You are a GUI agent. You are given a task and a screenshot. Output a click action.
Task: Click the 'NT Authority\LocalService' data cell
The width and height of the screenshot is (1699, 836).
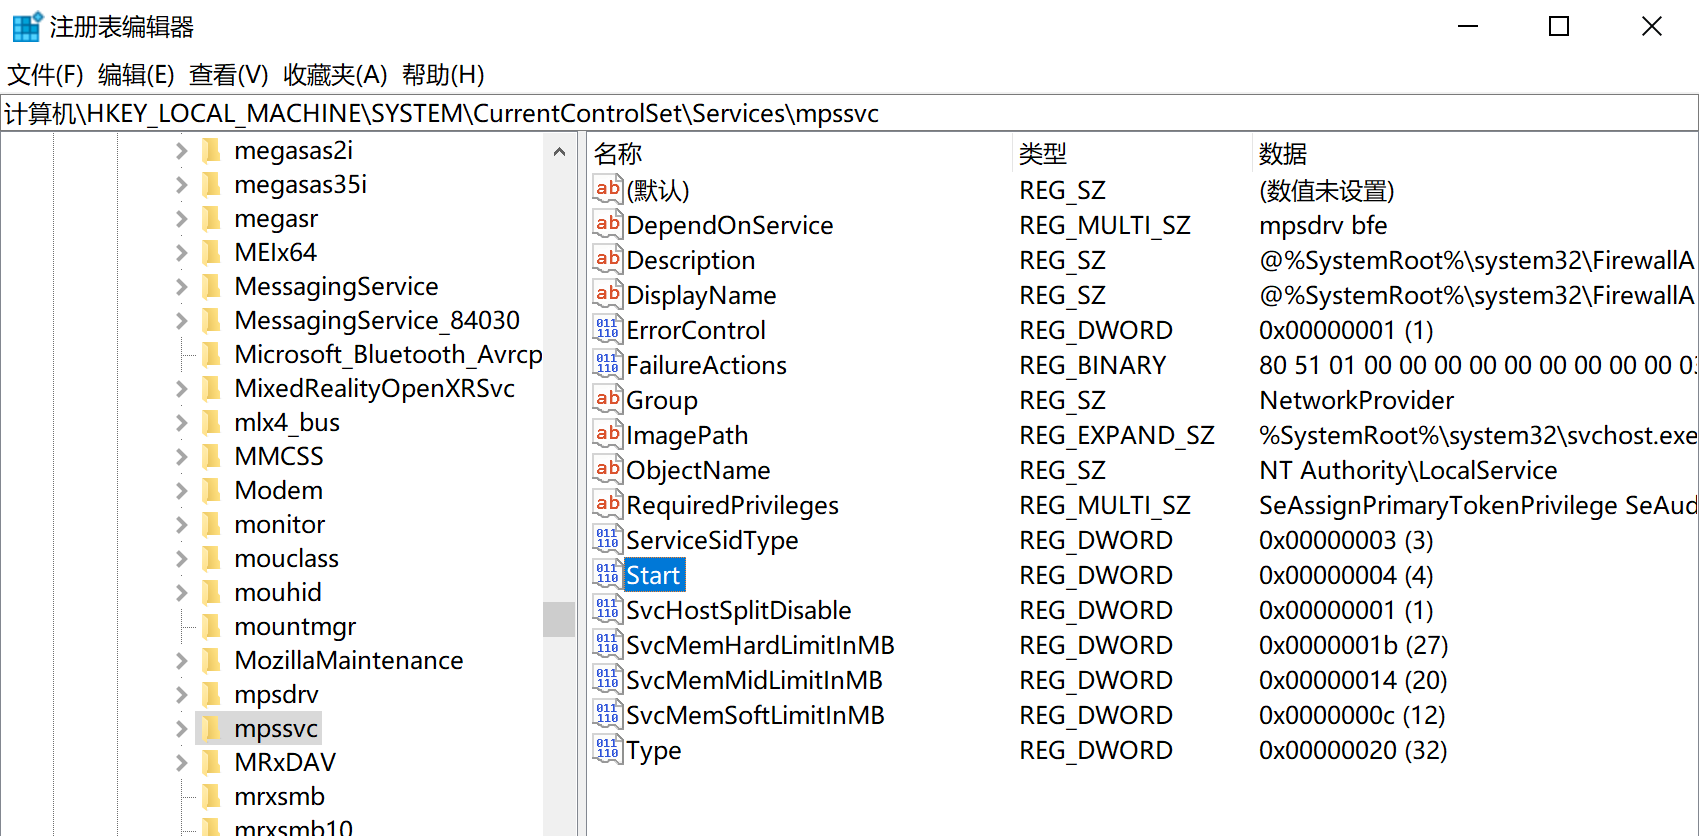pos(1408,470)
